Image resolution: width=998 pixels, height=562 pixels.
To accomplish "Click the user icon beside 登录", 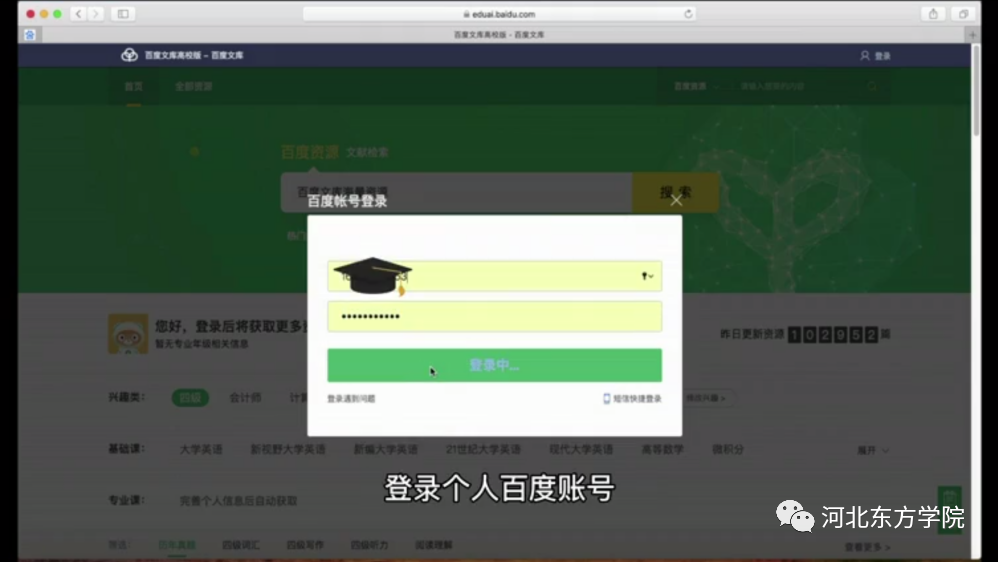I will click(x=864, y=55).
